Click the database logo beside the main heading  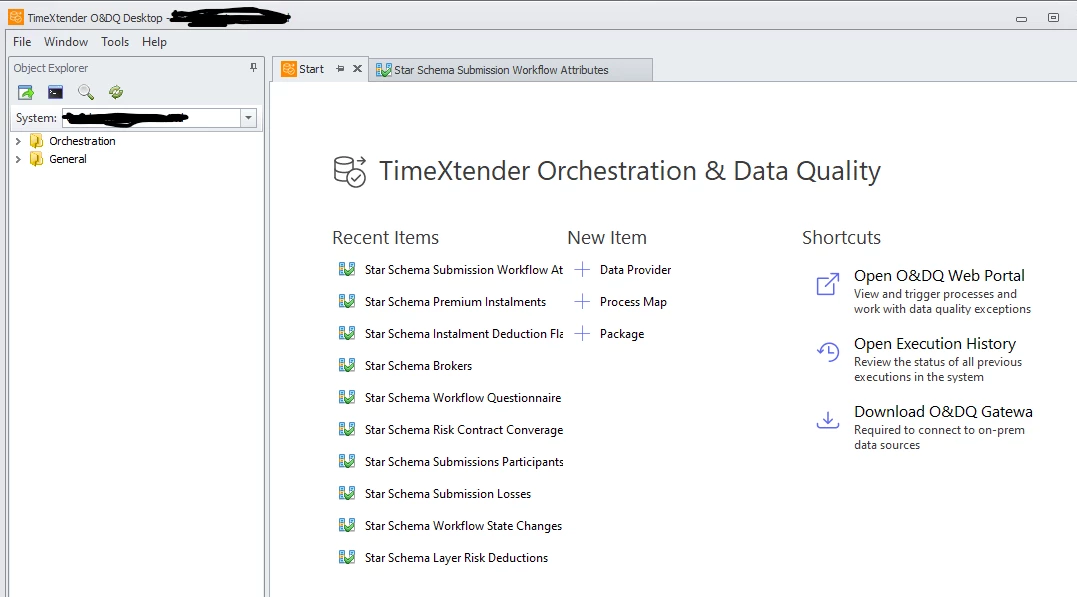350,172
